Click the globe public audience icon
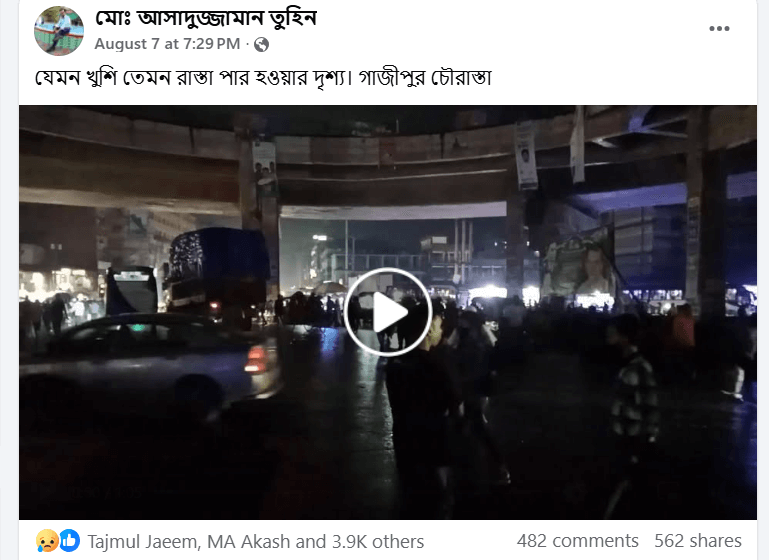Image resolution: width=769 pixels, height=560 pixels. [x=261, y=45]
